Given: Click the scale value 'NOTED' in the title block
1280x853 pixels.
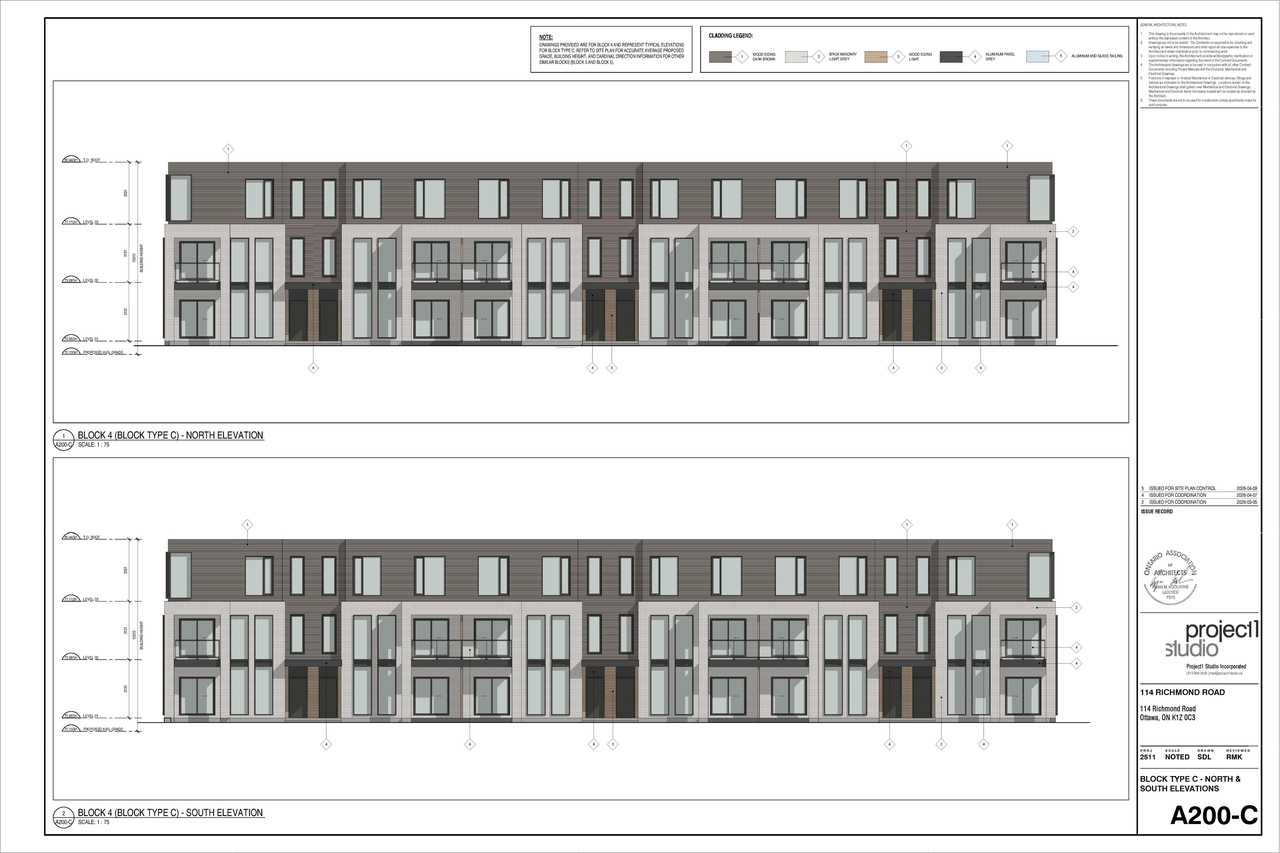Looking at the screenshot, I should point(1178,759).
